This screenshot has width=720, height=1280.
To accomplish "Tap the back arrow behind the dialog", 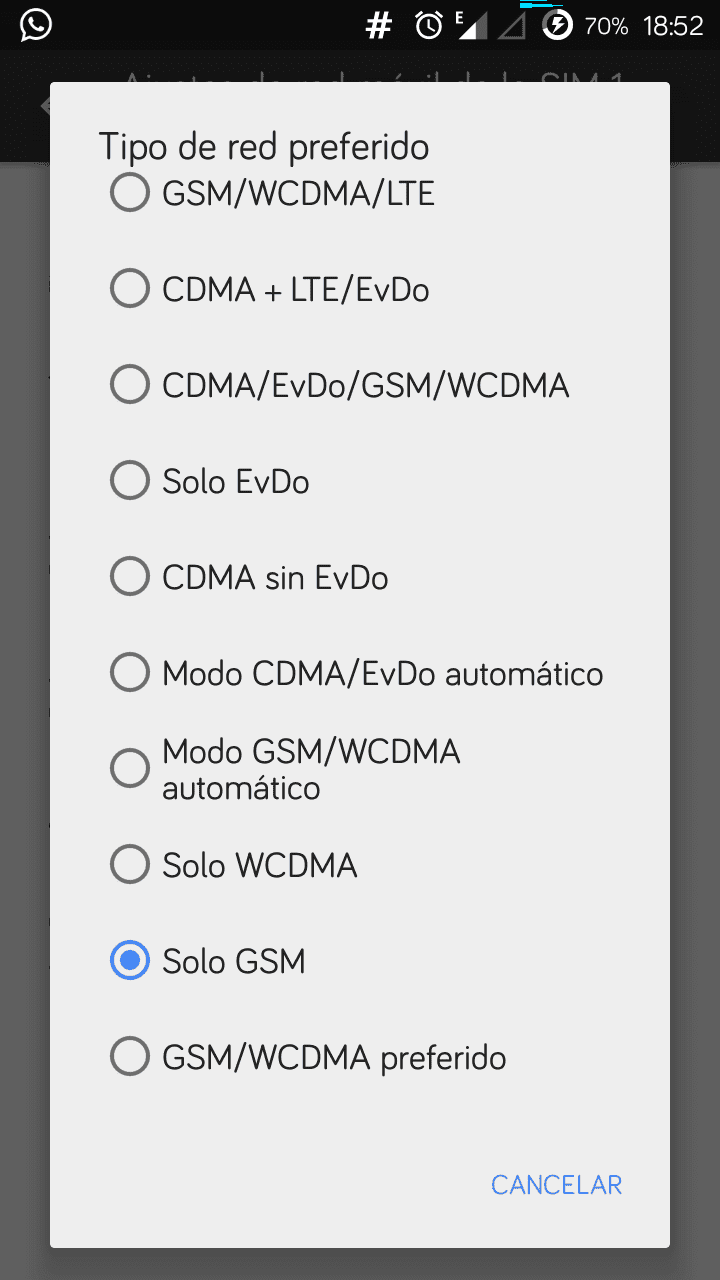I will tap(45, 106).
